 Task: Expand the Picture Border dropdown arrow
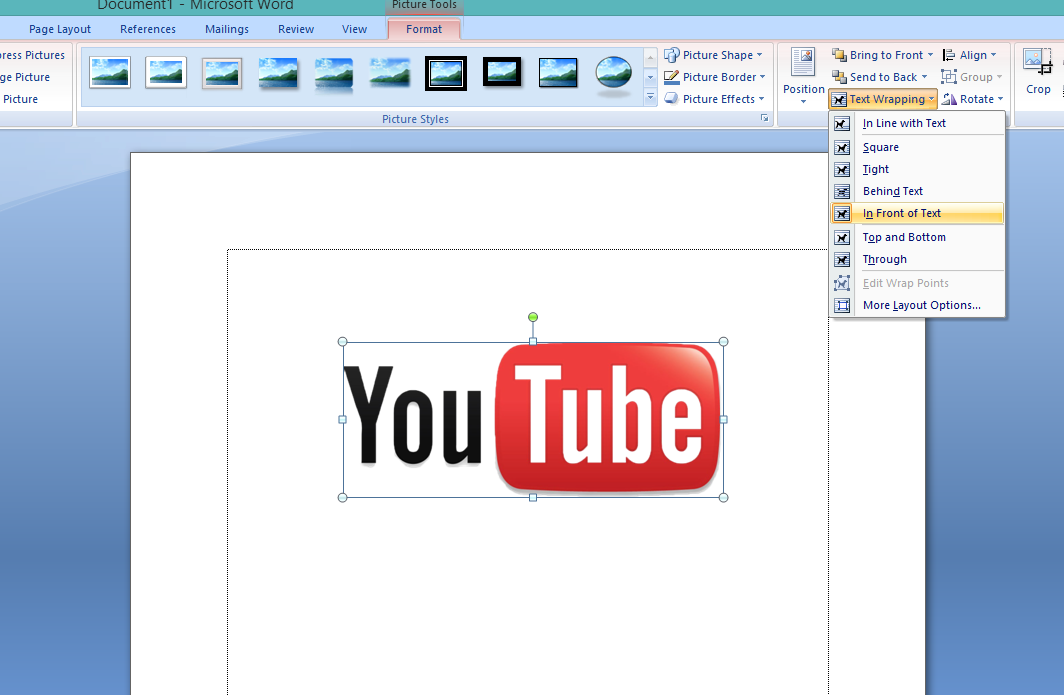click(x=763, y=77)
